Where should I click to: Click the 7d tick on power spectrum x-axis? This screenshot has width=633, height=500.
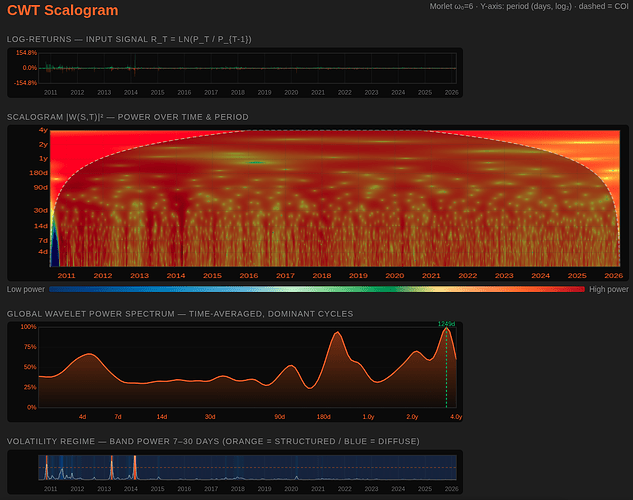click(x=118, y=417)
